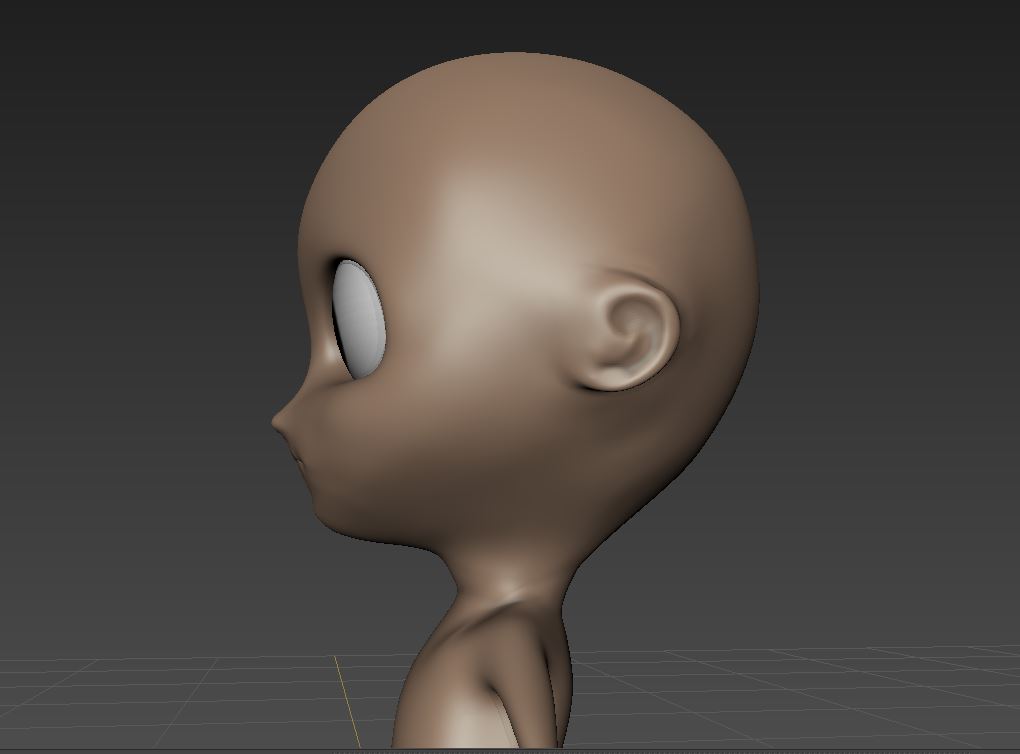Click the cheek below the eye
Screen dimensions: 1020x754
pos(390,440)
